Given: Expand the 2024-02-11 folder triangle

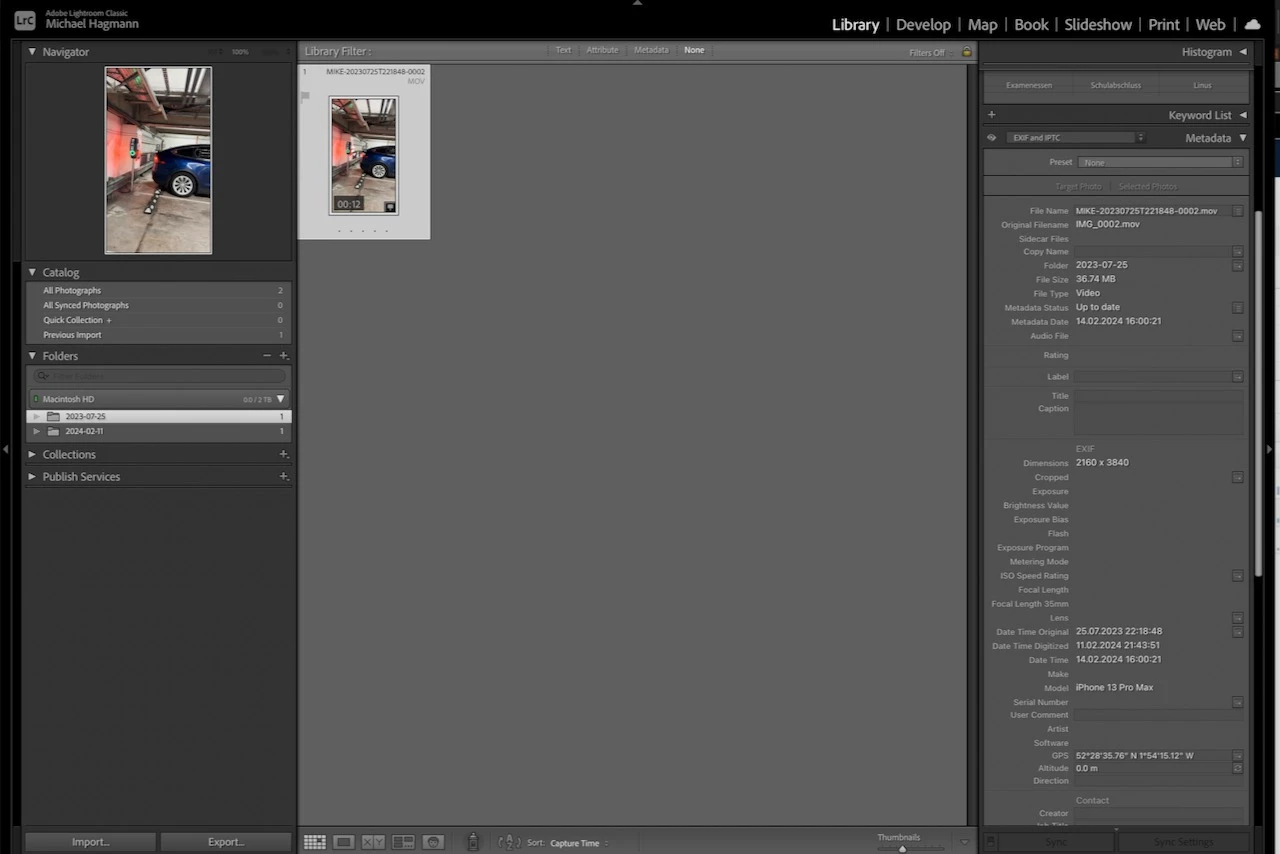Looking at the screenshot, I should pos(37,432).
